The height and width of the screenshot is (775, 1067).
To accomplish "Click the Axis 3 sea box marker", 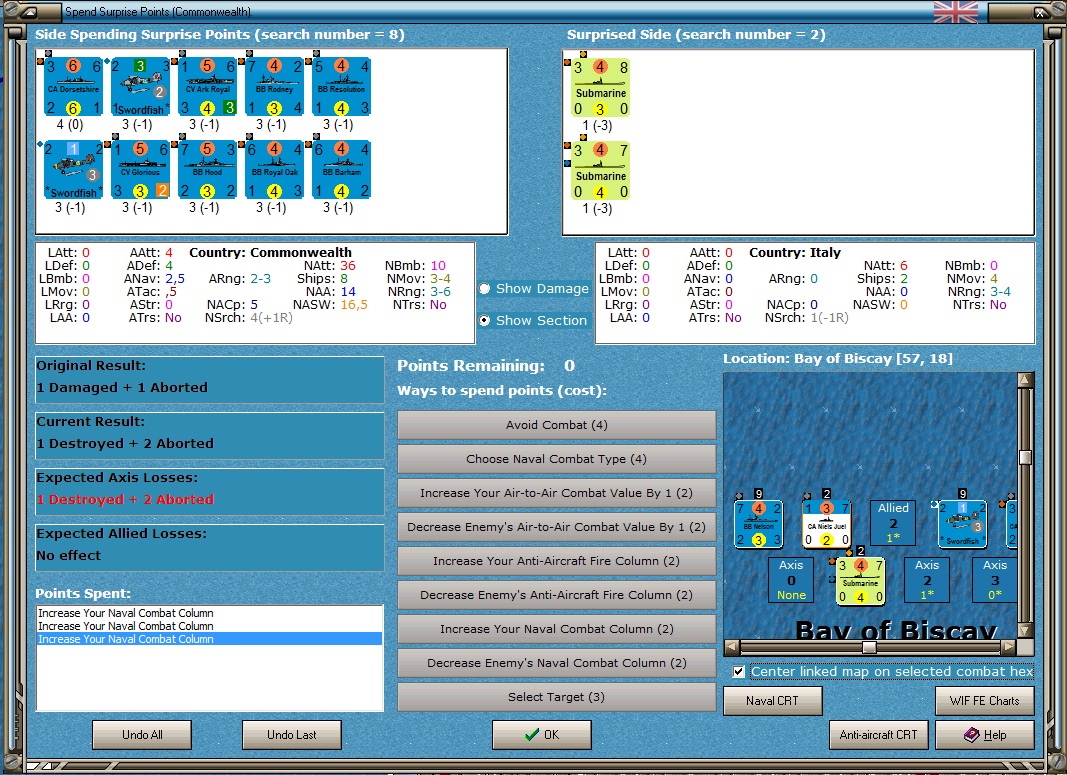I will 994,580.
